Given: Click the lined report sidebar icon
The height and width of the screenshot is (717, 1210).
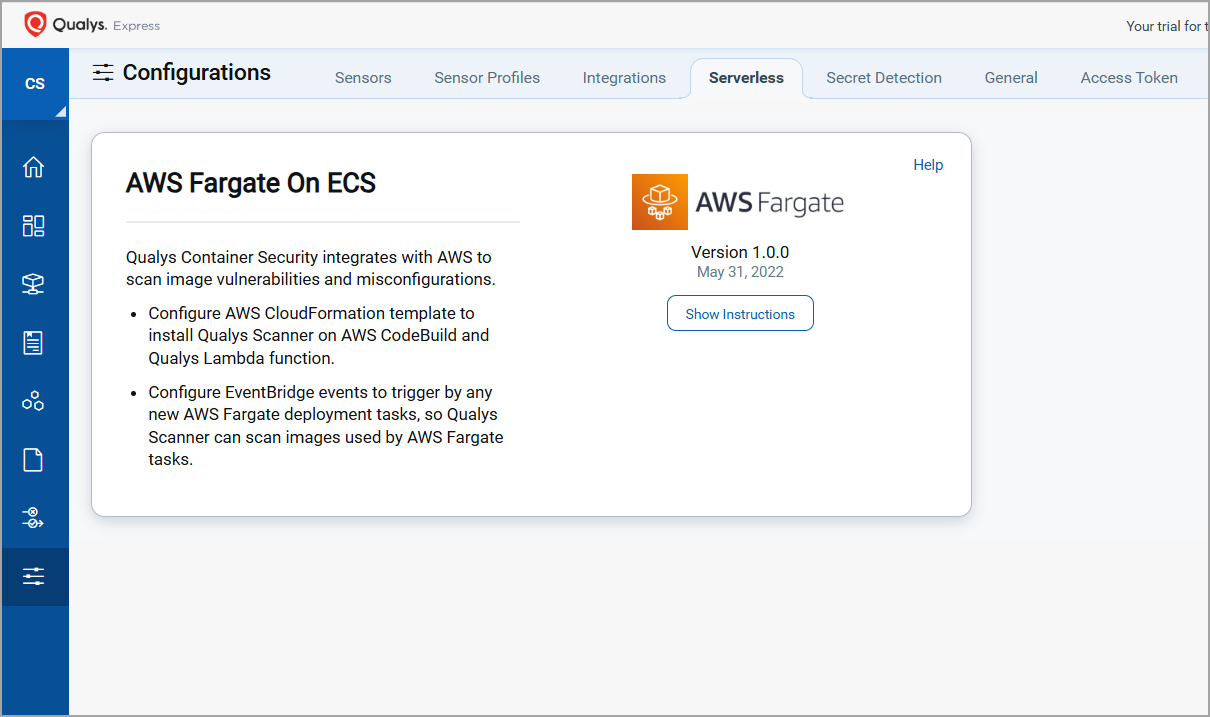Looking at the screenshot, I should 34,343.
